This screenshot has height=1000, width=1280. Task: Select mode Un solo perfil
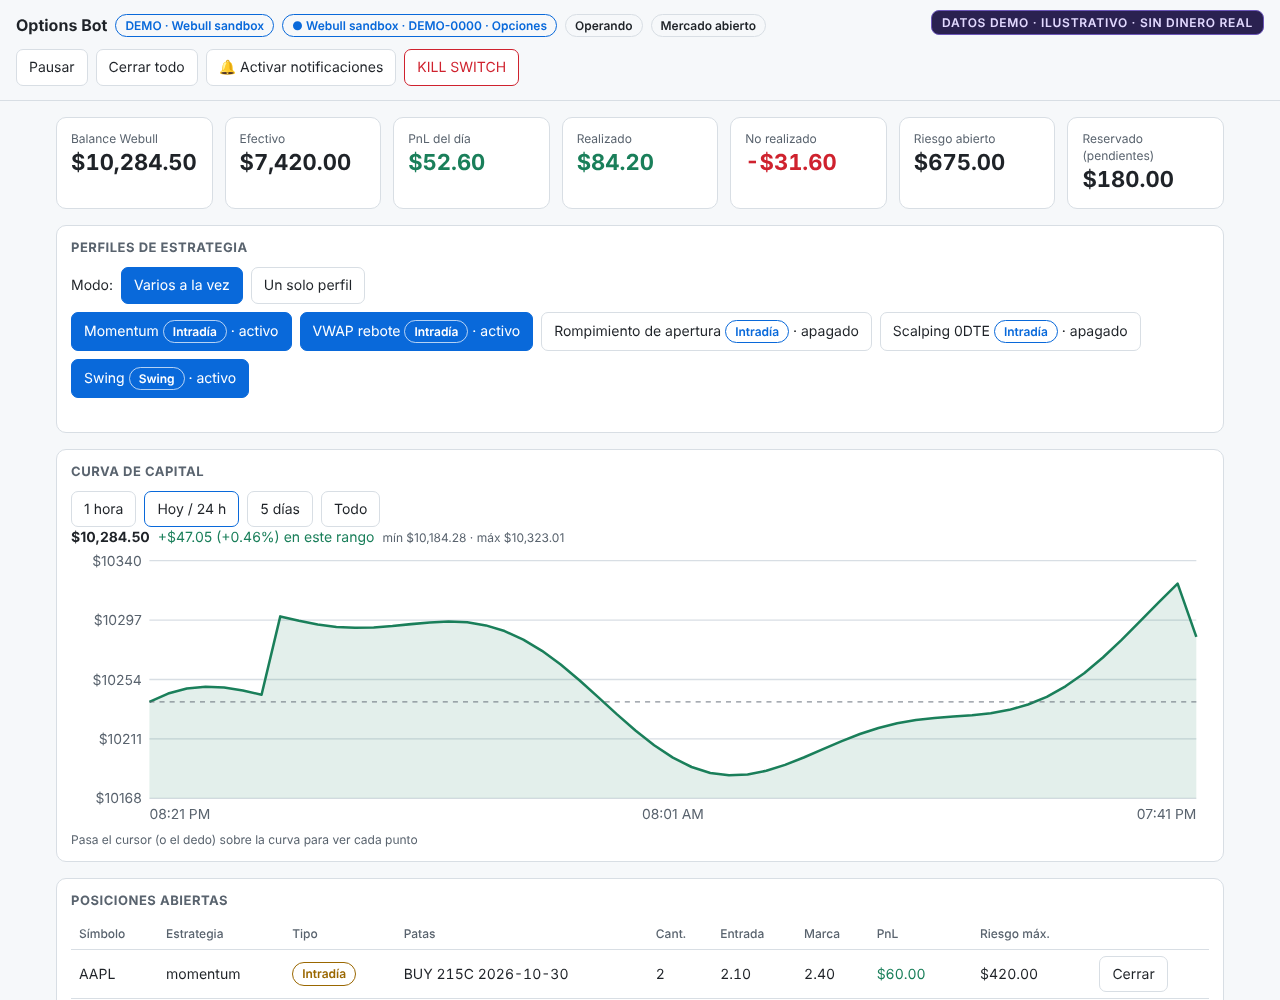[x=308, y=285]
